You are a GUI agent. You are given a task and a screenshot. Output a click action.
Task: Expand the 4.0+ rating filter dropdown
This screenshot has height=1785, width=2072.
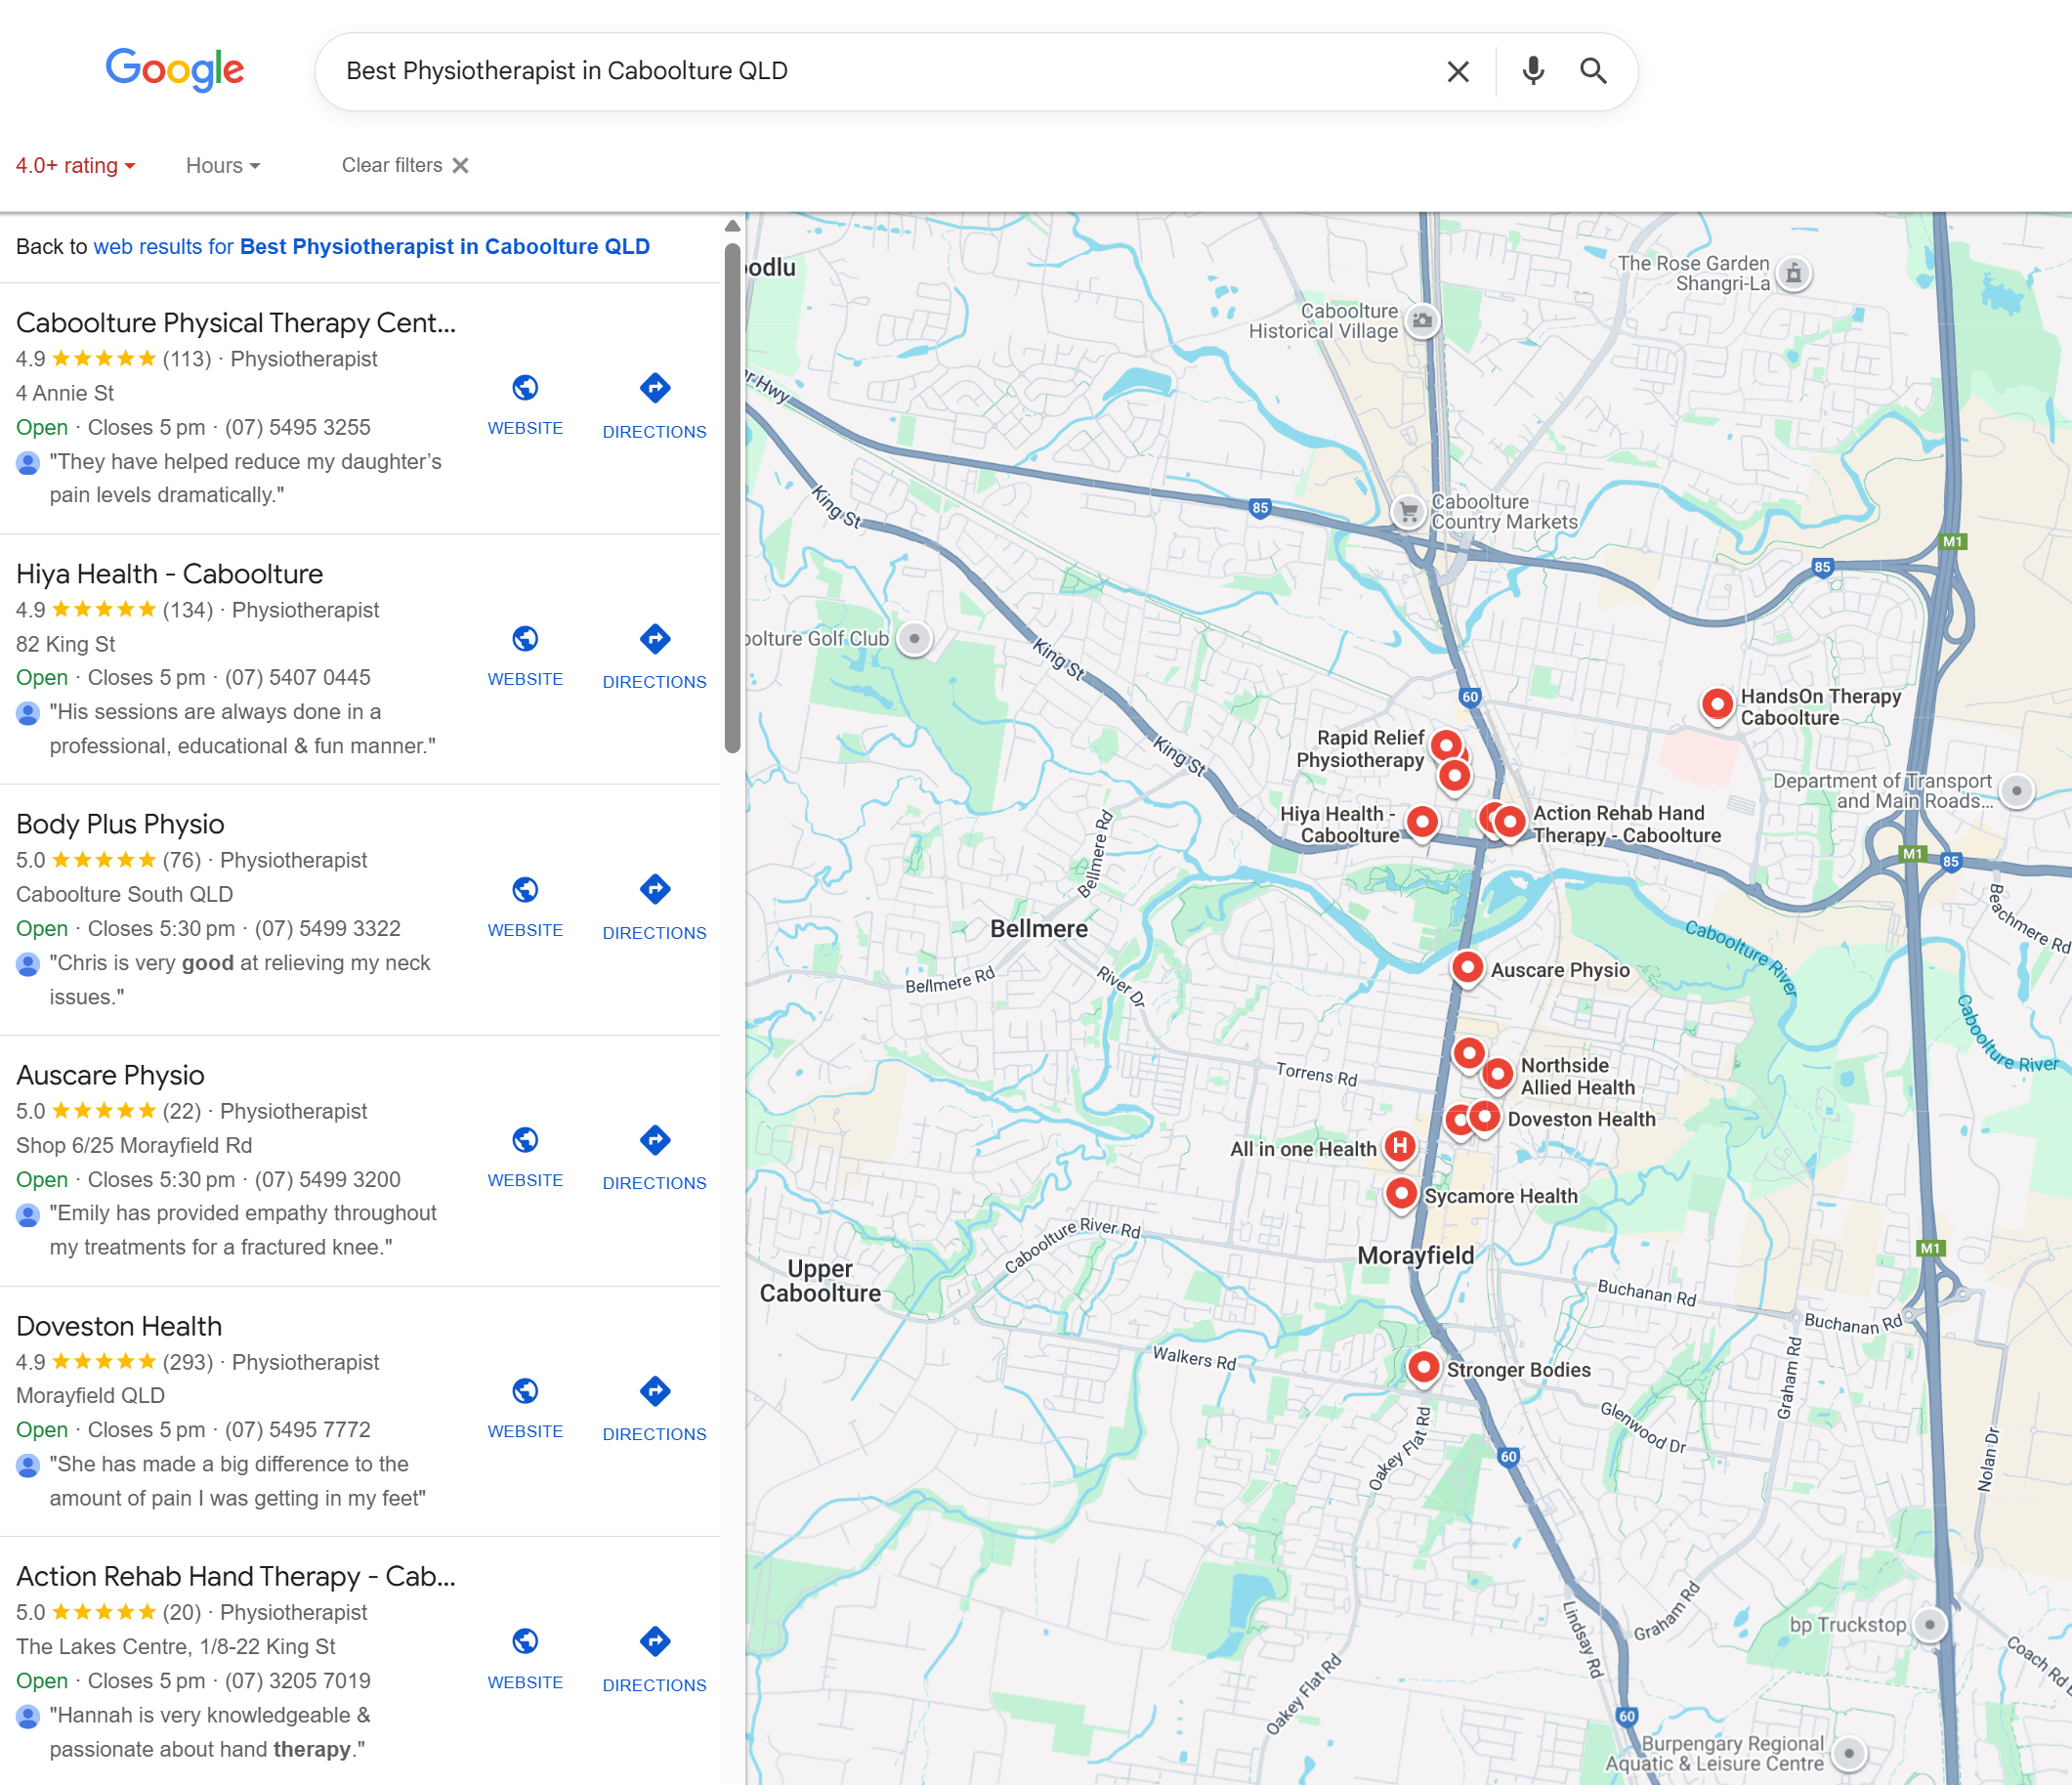coord(75,166)
